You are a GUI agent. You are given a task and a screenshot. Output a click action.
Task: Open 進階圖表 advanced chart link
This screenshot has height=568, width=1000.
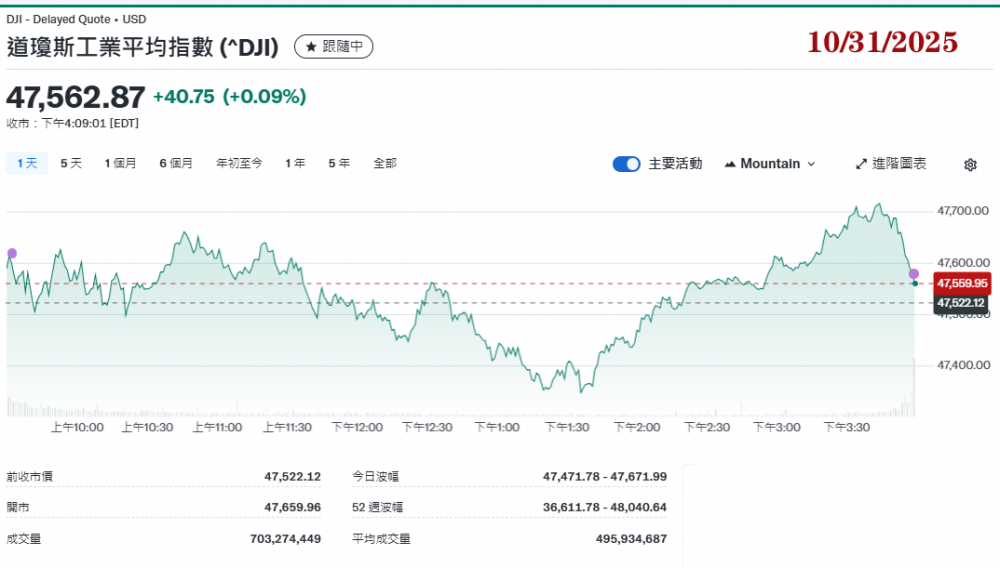pos(899,164)
